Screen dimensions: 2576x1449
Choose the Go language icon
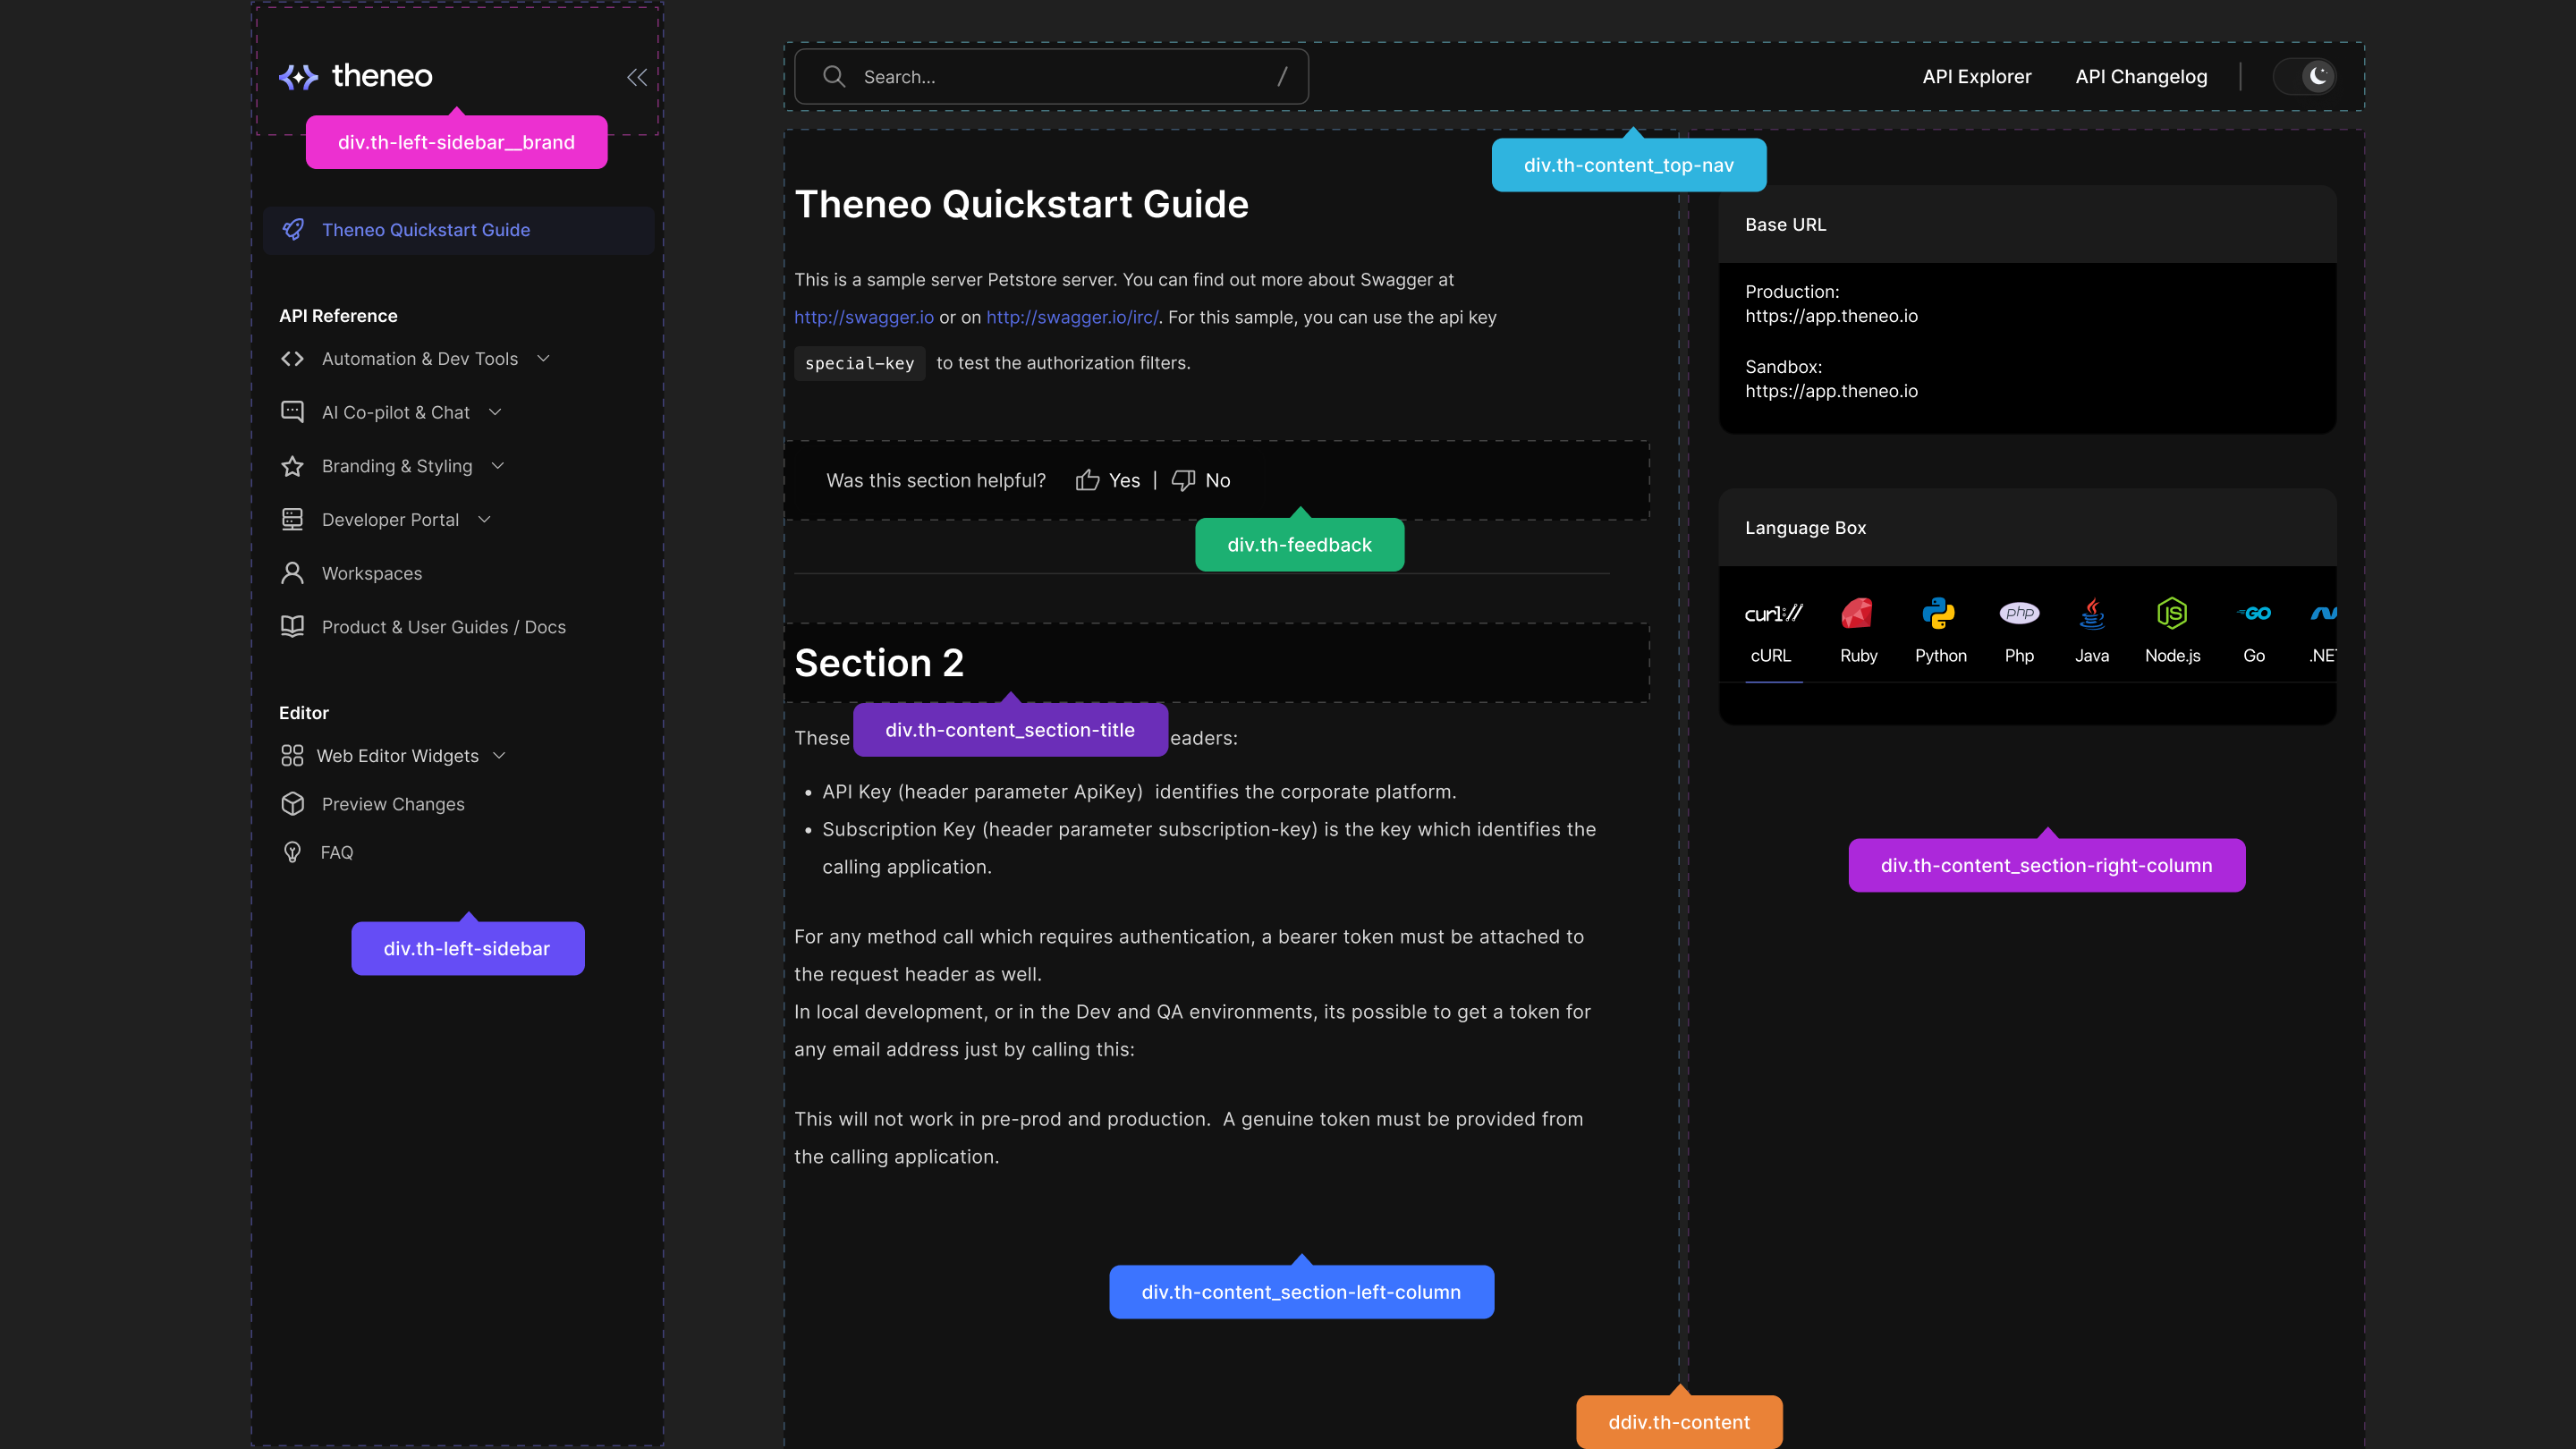[2253, 613]
